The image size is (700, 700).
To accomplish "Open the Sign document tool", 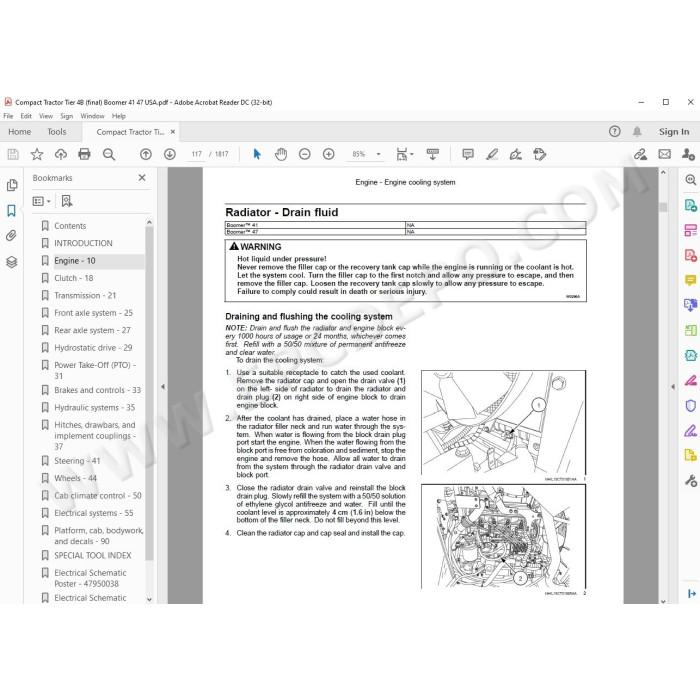I will click(516, 154).
